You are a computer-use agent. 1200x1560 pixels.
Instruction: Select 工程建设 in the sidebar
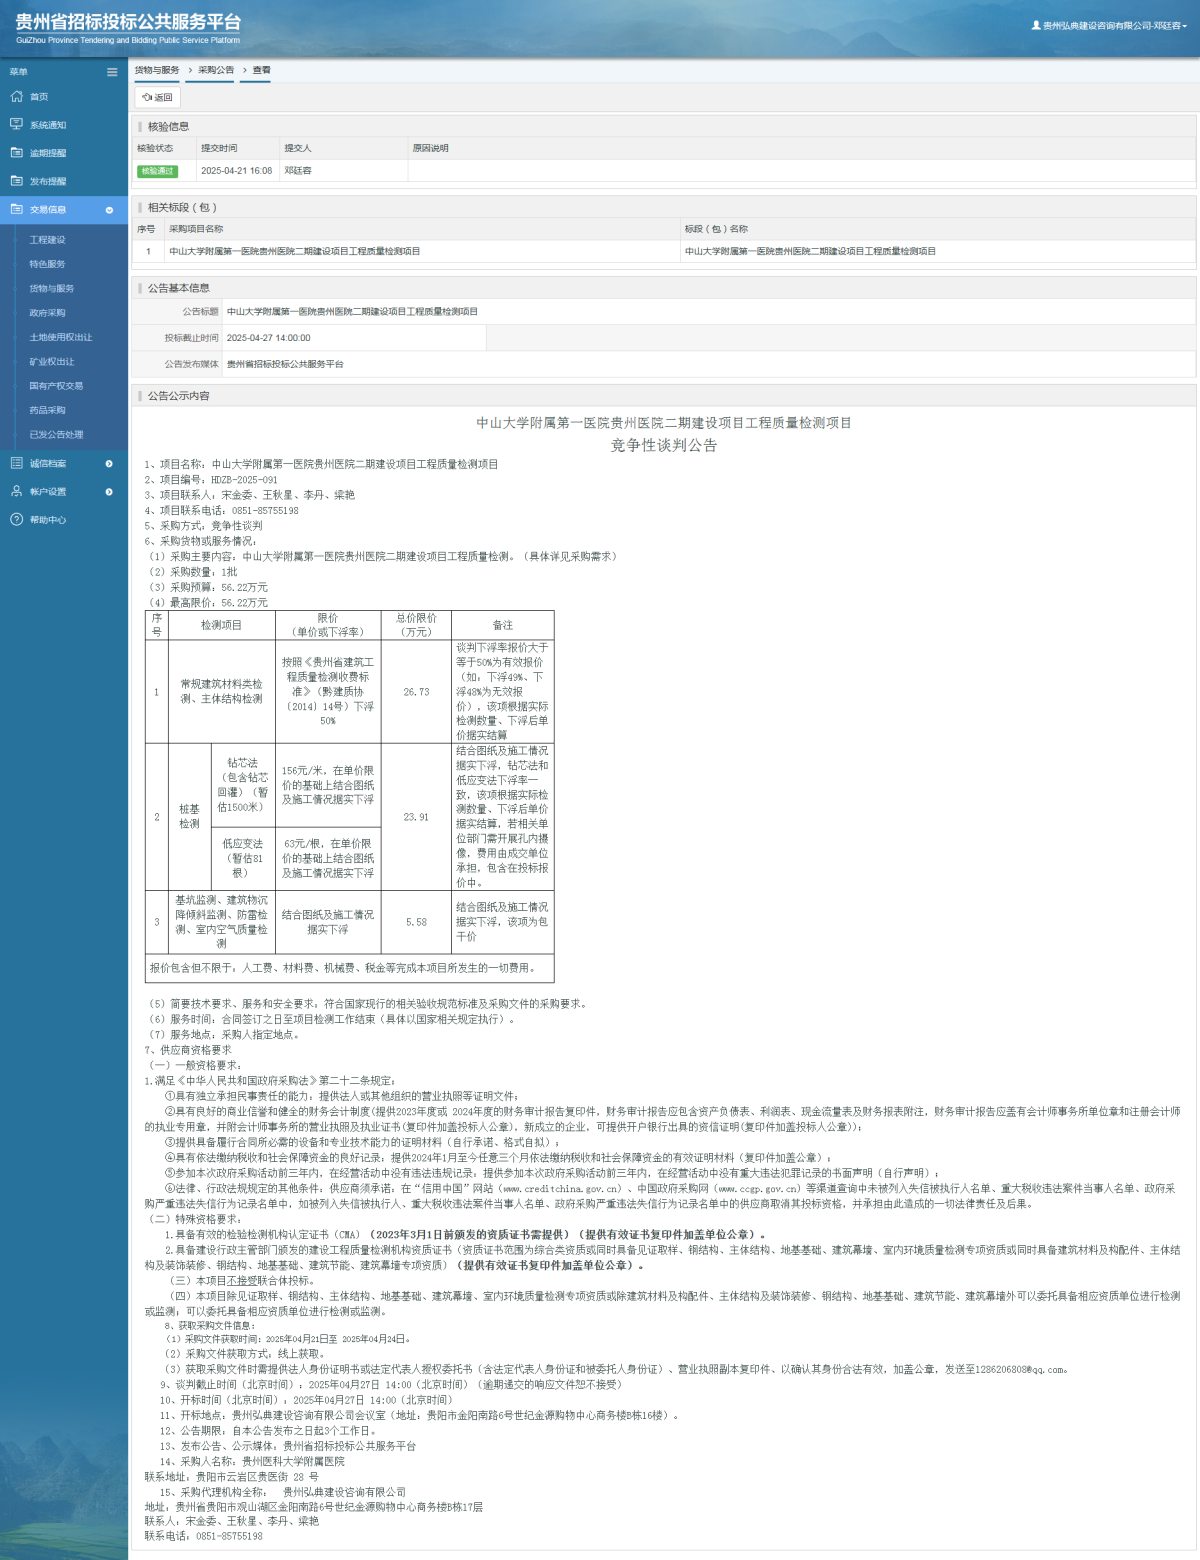[x=47, y=240]
